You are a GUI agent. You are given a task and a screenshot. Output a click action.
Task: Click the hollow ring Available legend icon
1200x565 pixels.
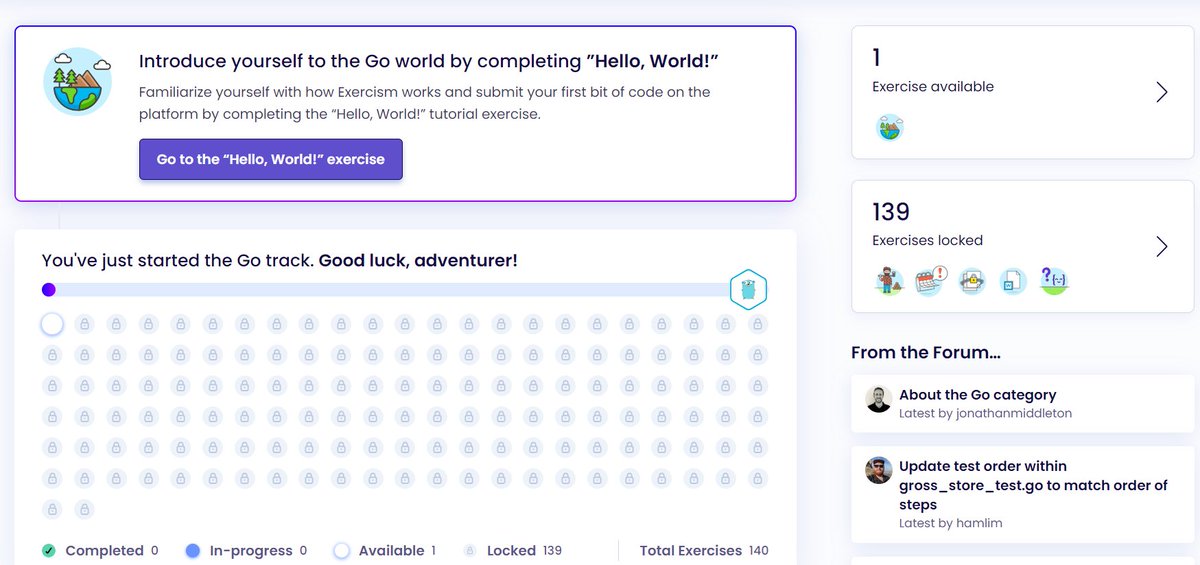tap(342, 551)
